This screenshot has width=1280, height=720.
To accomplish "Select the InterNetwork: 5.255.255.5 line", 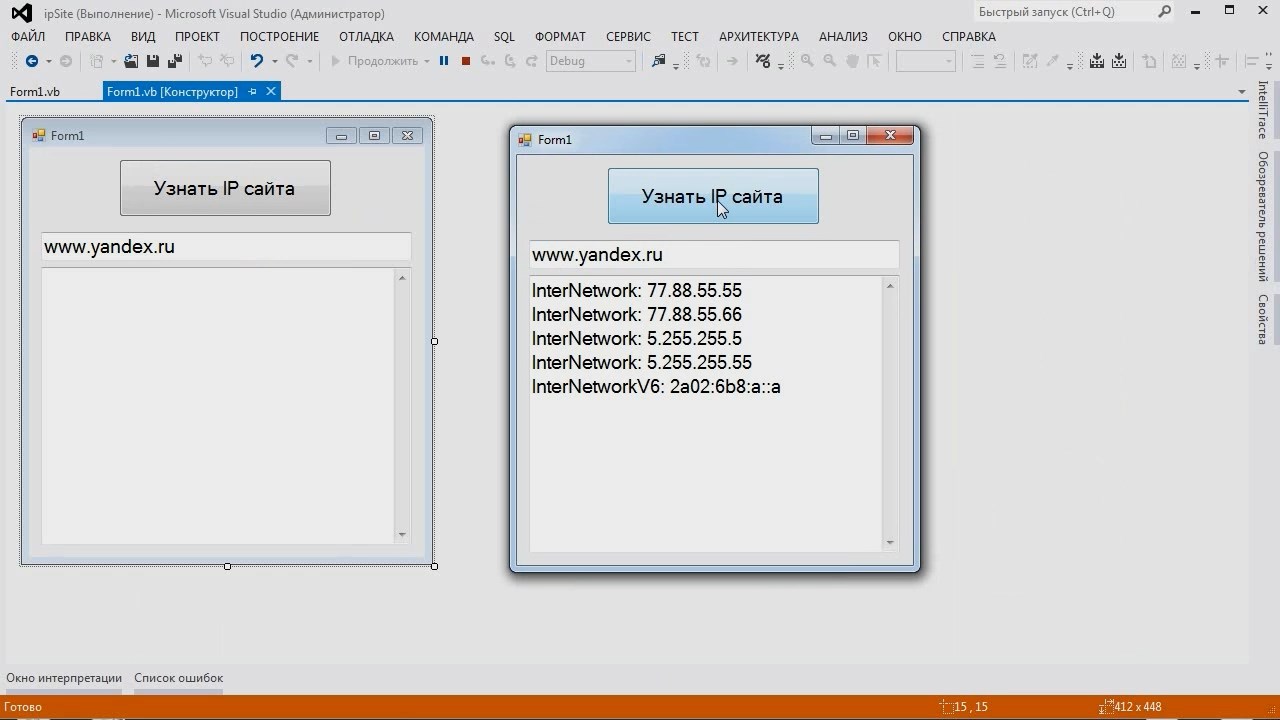I will pyautogui.click(x=637, y=339).
